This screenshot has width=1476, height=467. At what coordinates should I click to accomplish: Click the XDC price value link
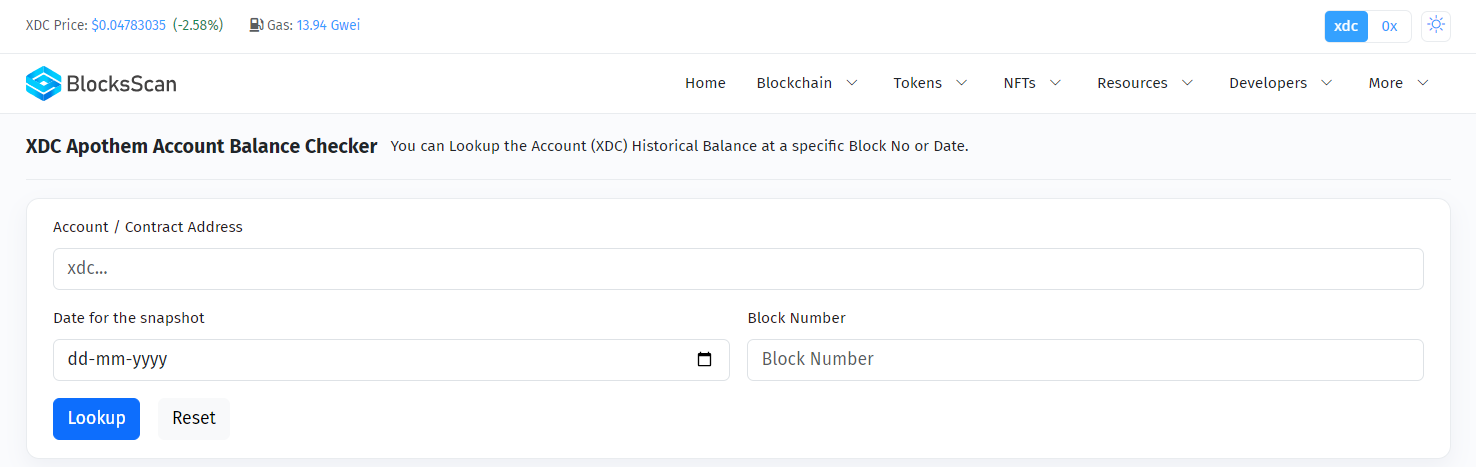tap(128, 25)
